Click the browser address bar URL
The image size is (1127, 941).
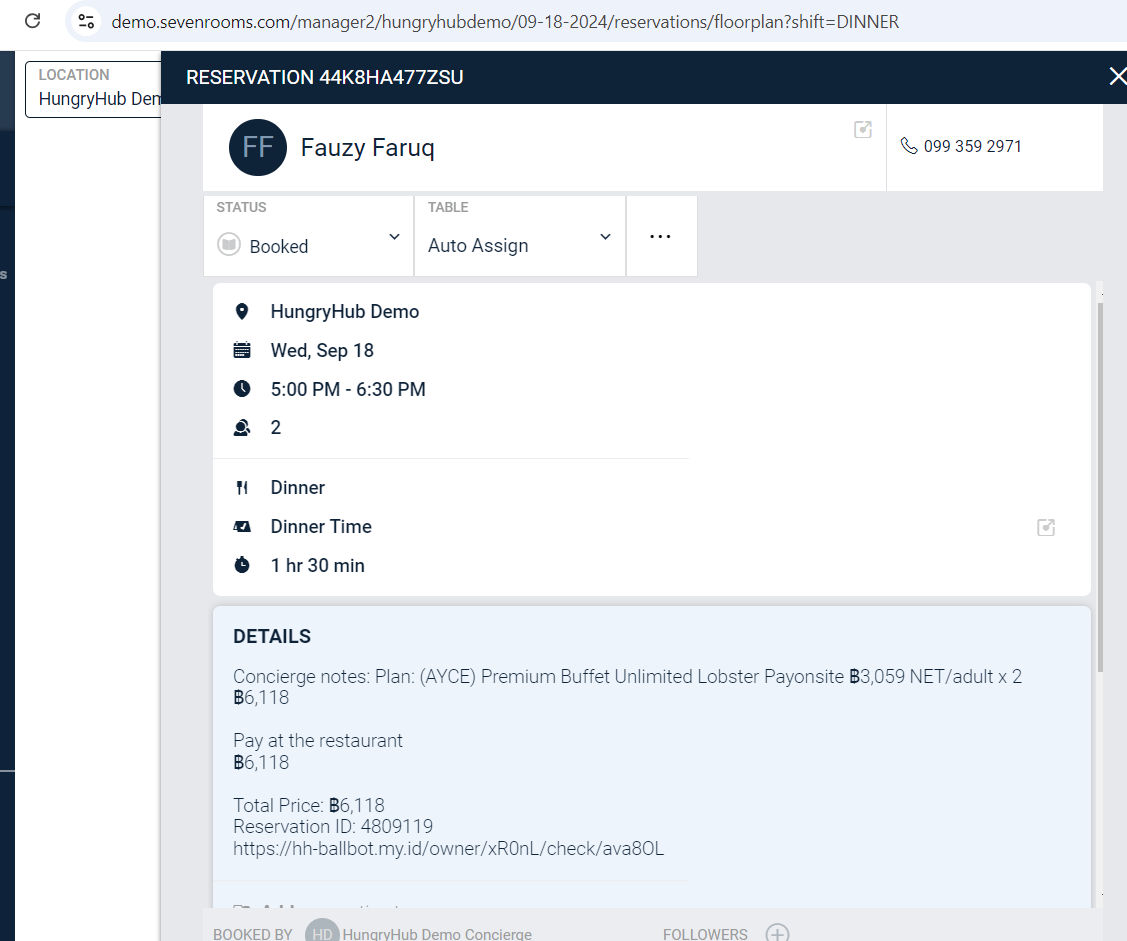click(x=505, y=21)
